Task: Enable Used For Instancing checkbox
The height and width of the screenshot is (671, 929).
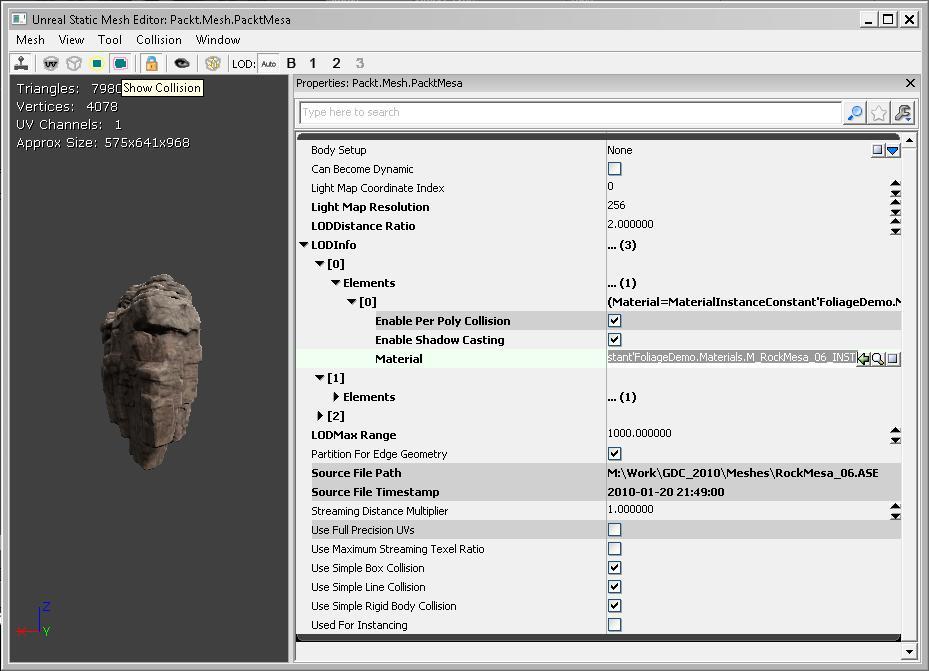Action: pyautogui.click(x=614, y=624)
